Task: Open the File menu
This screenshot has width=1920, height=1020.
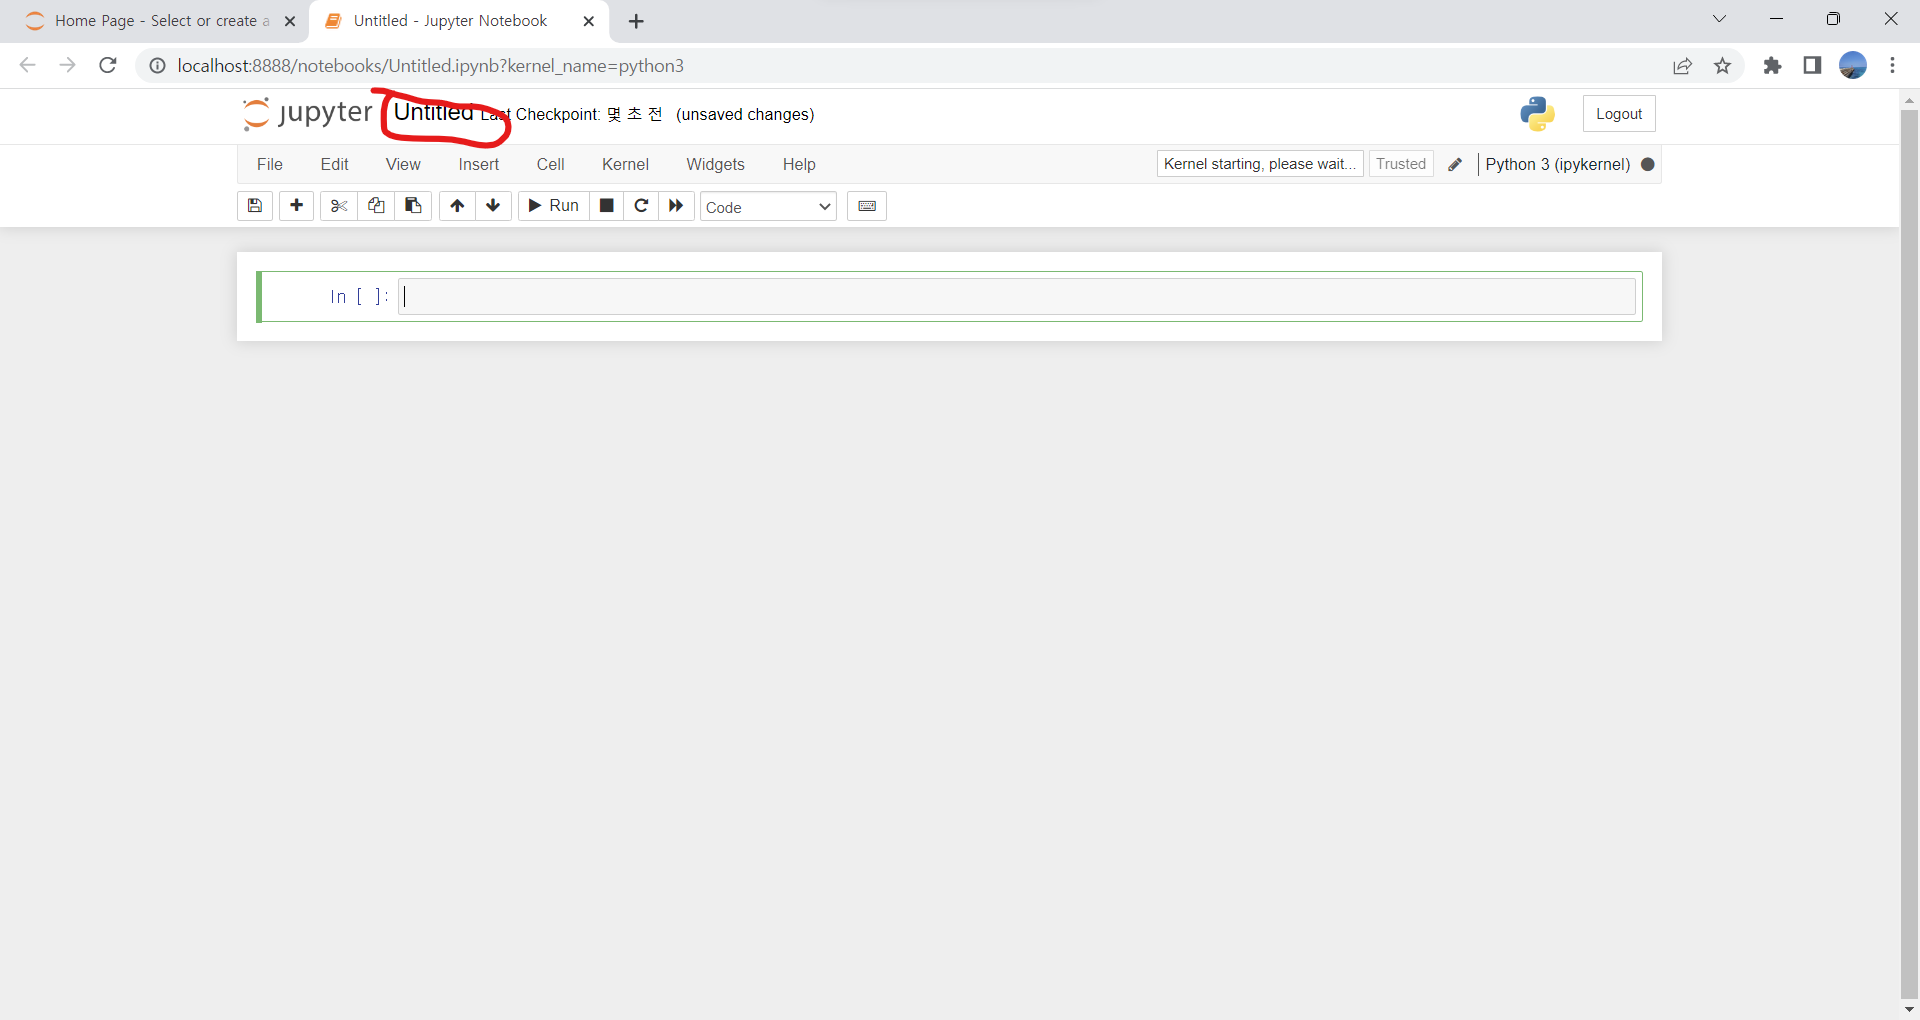Action: click(x=270, y=164)
